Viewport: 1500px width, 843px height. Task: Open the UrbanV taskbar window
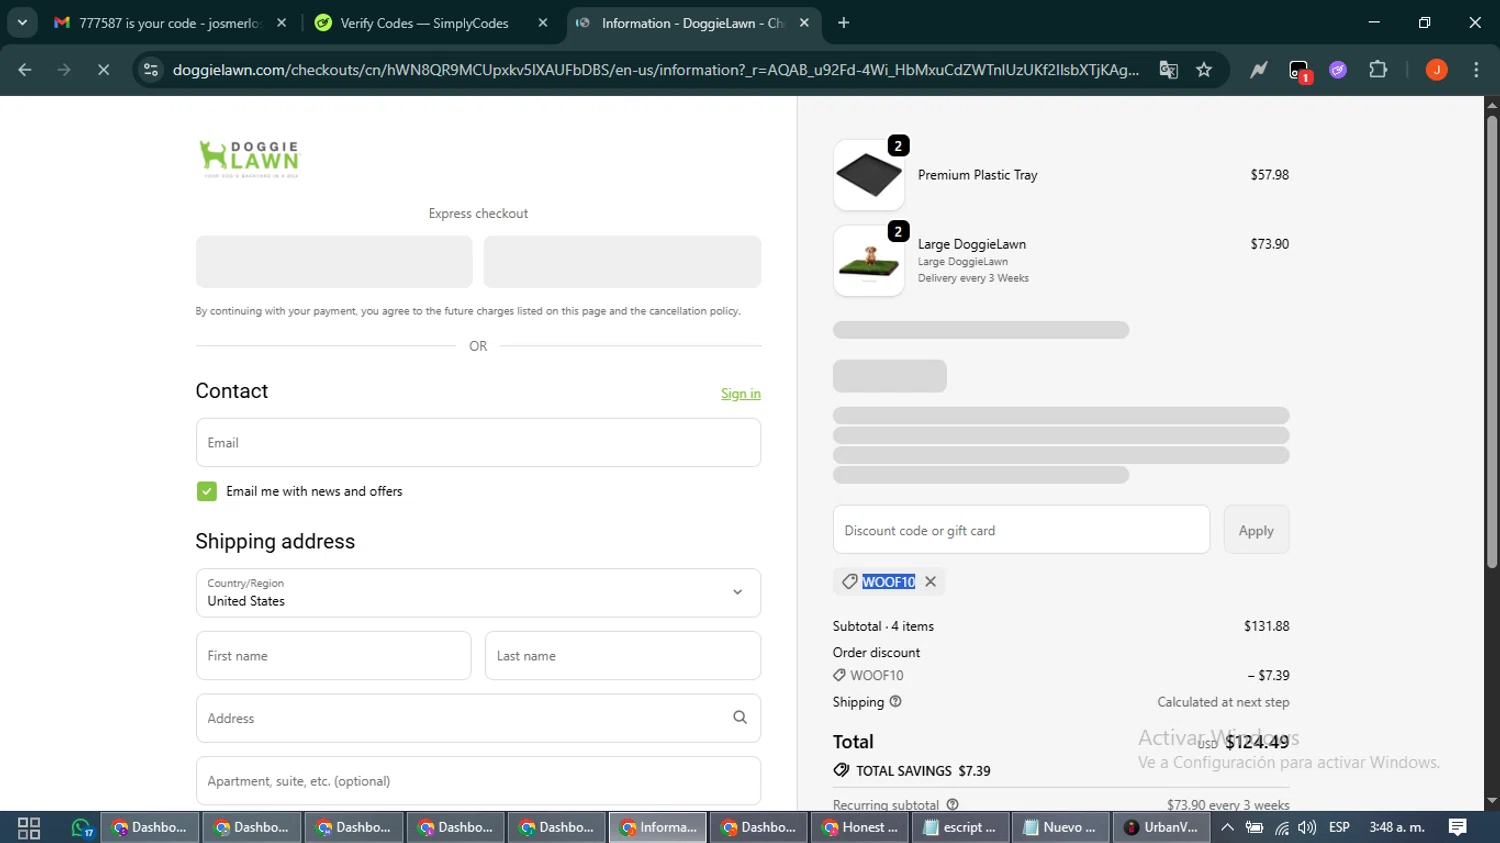[x=1161, y=827]
